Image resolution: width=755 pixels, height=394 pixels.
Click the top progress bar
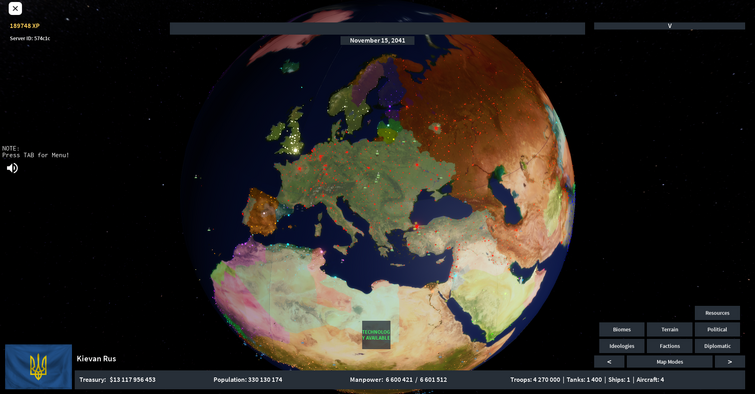point(378,28)
